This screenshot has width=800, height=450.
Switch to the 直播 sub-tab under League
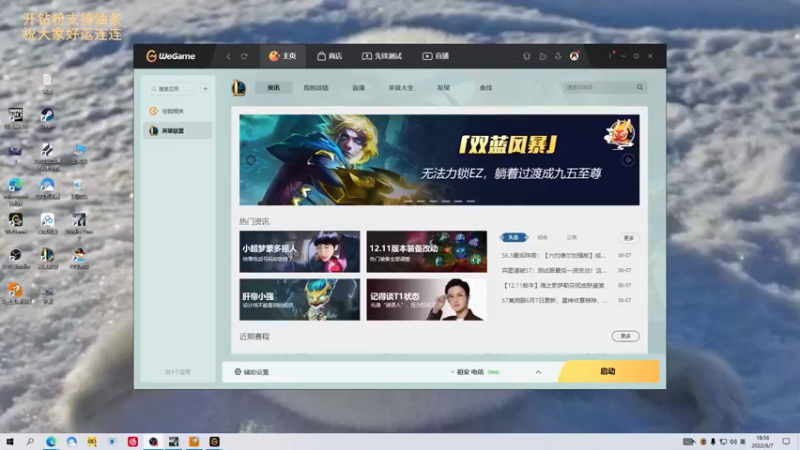click(359, 88)
